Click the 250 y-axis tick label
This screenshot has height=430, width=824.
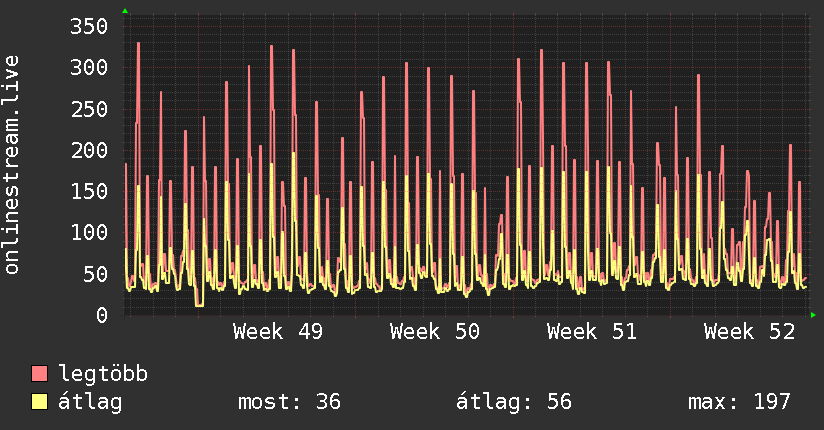pyautogui.click(x=89, y=109)
